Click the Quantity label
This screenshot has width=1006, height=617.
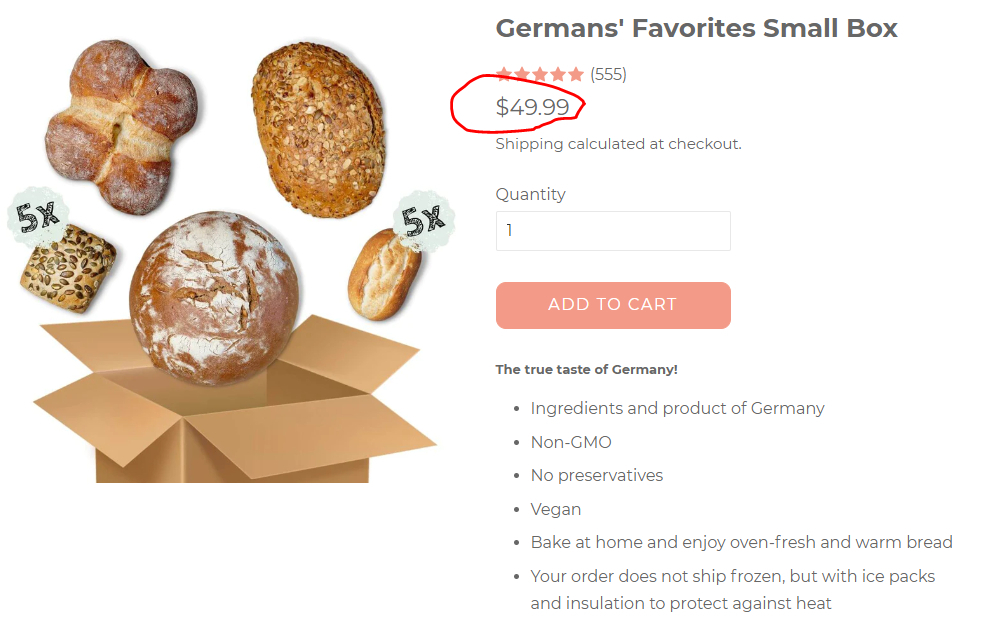[x=530, y=194]
